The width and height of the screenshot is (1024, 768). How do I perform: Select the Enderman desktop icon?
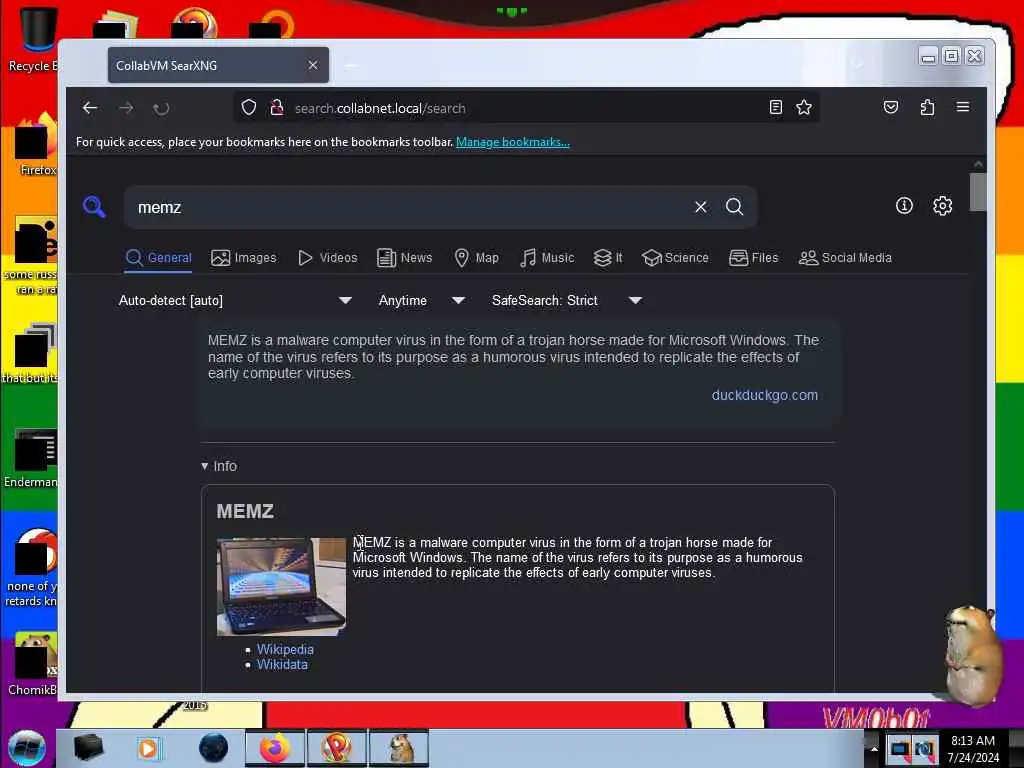[33, 458]
